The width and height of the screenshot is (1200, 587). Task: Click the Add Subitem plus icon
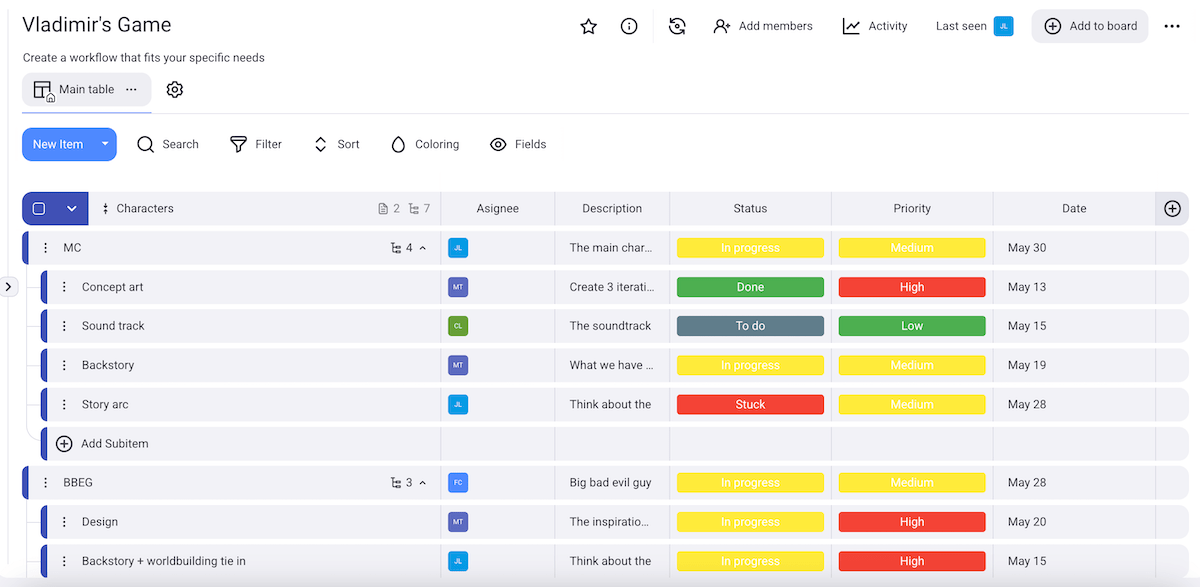point(64,444)
